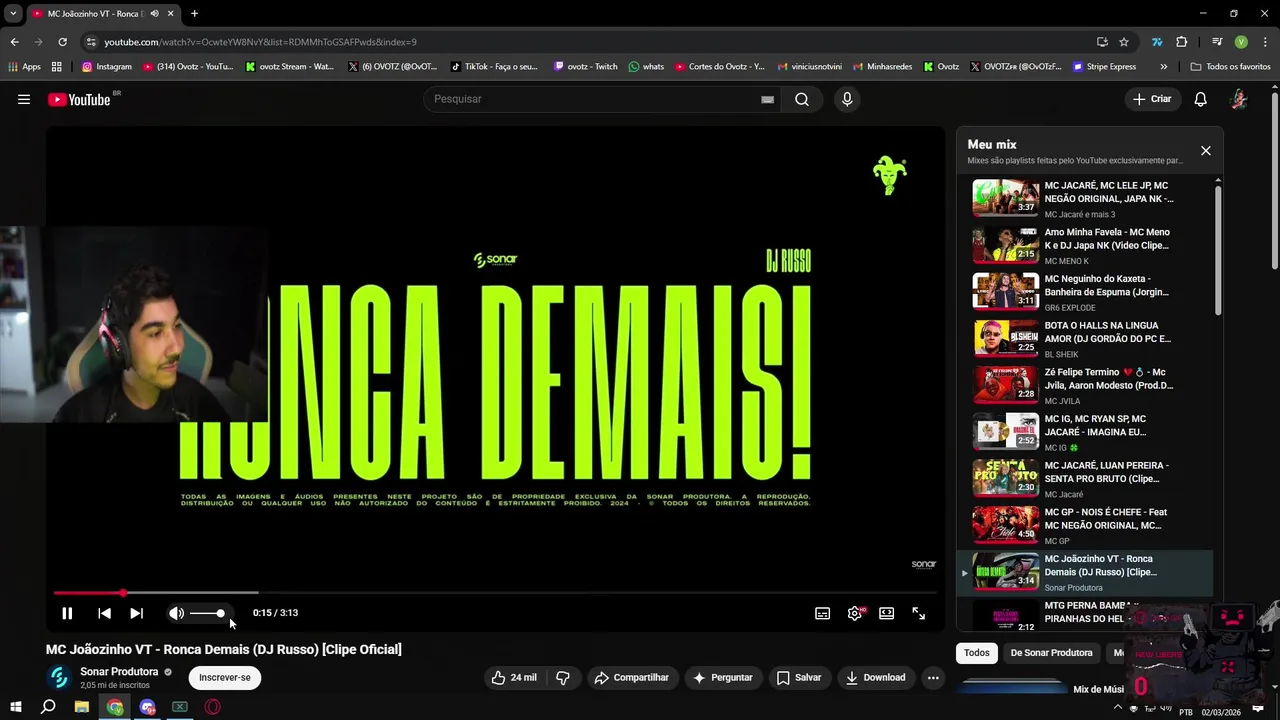Screen dimensions: 1280x720
Task: Click the magnifier search button
Action: click(x=802, y=99)
